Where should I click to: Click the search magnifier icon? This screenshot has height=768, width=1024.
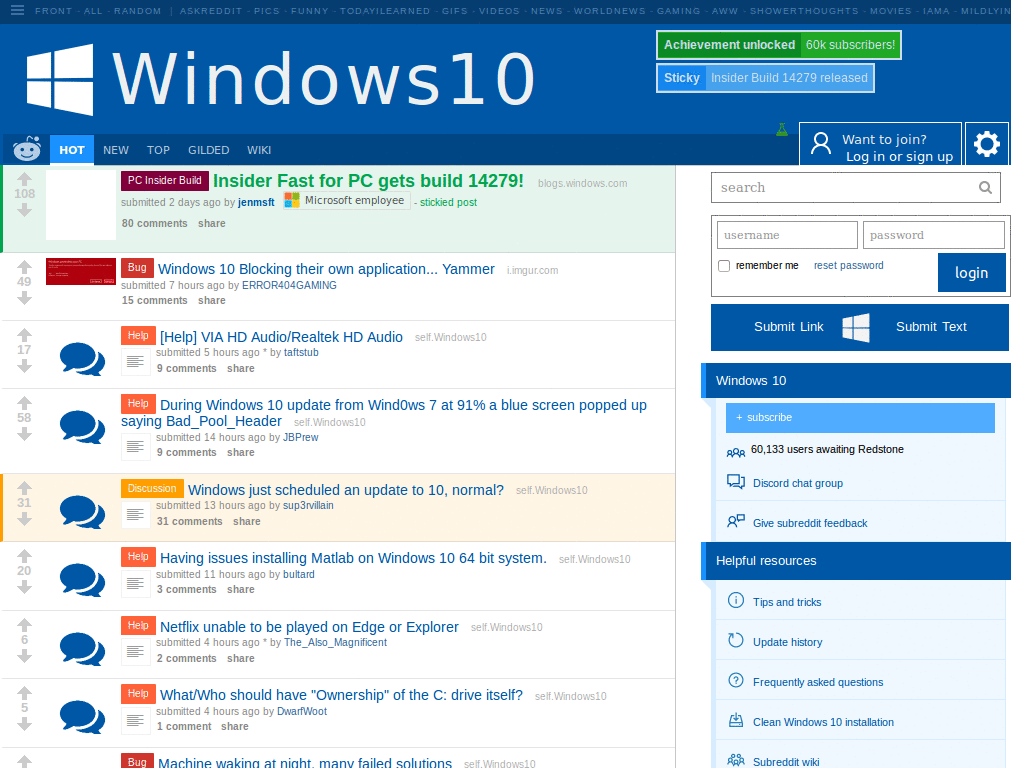coord(985,188)
